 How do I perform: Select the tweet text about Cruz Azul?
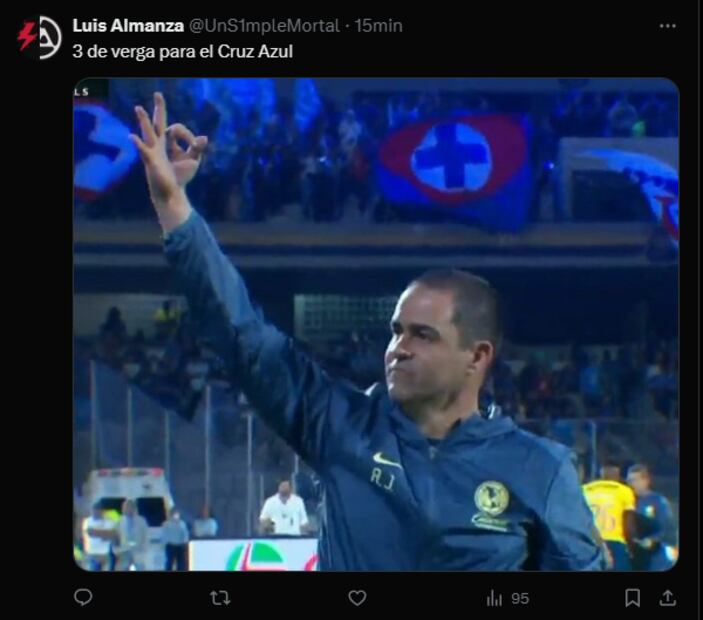coord(182,52)
